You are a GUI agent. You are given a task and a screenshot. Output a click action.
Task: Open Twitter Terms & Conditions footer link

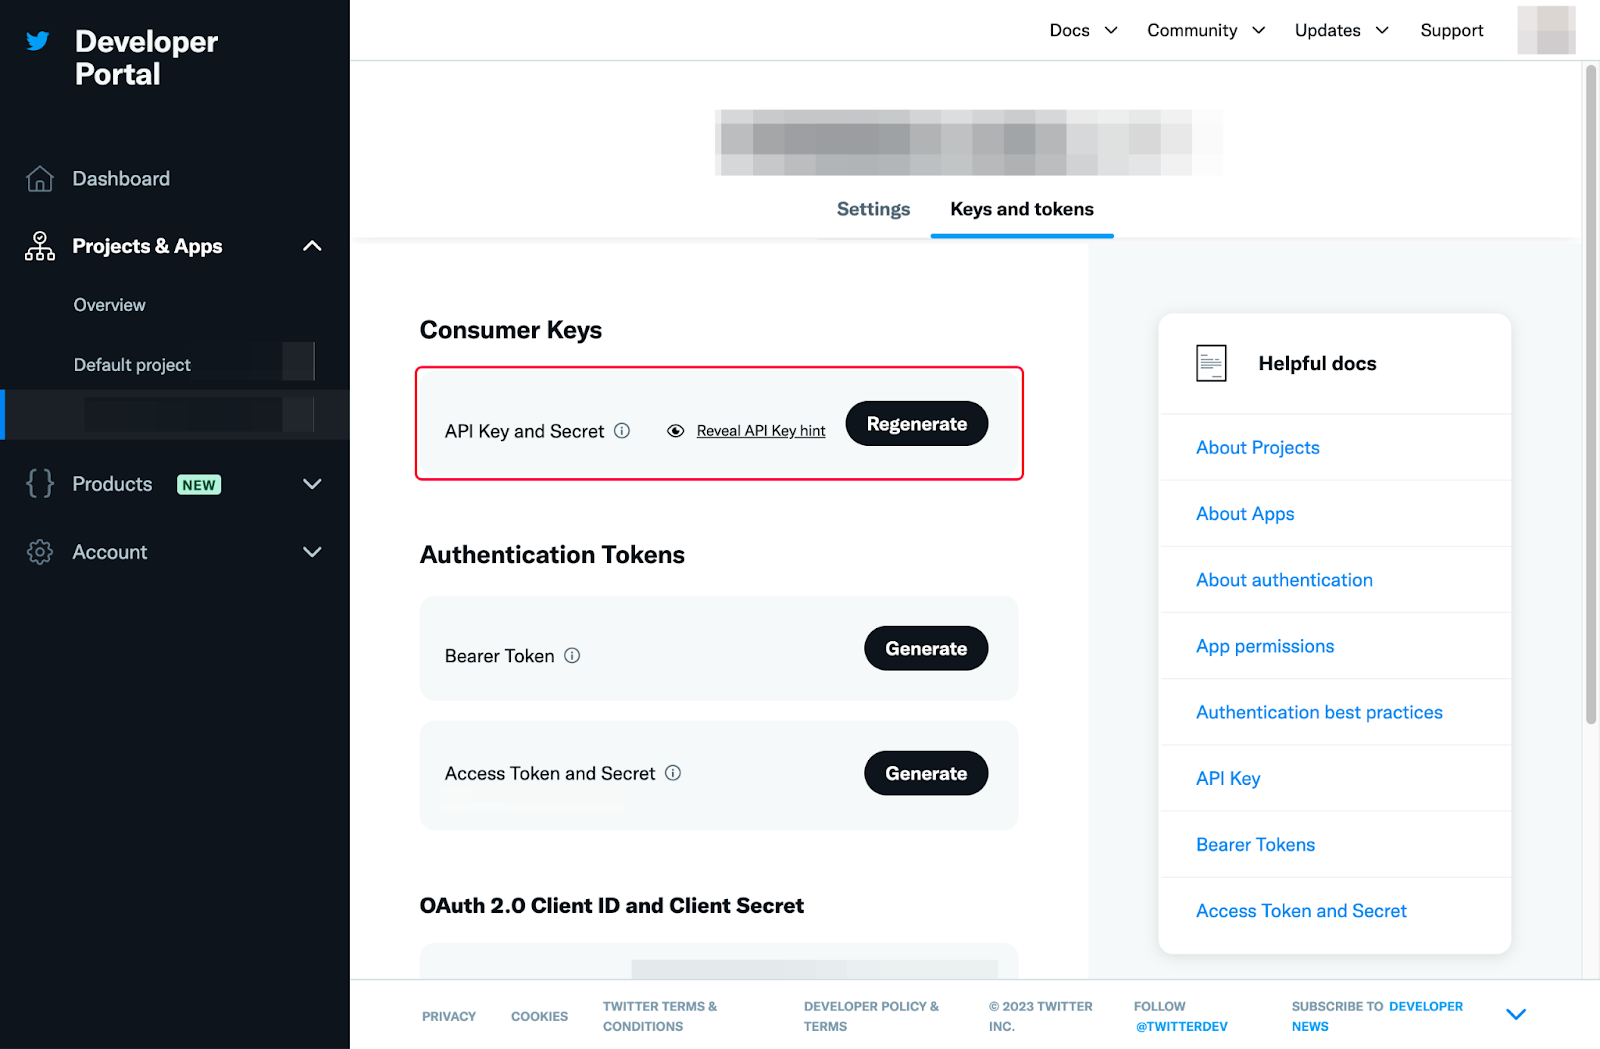660,1016
